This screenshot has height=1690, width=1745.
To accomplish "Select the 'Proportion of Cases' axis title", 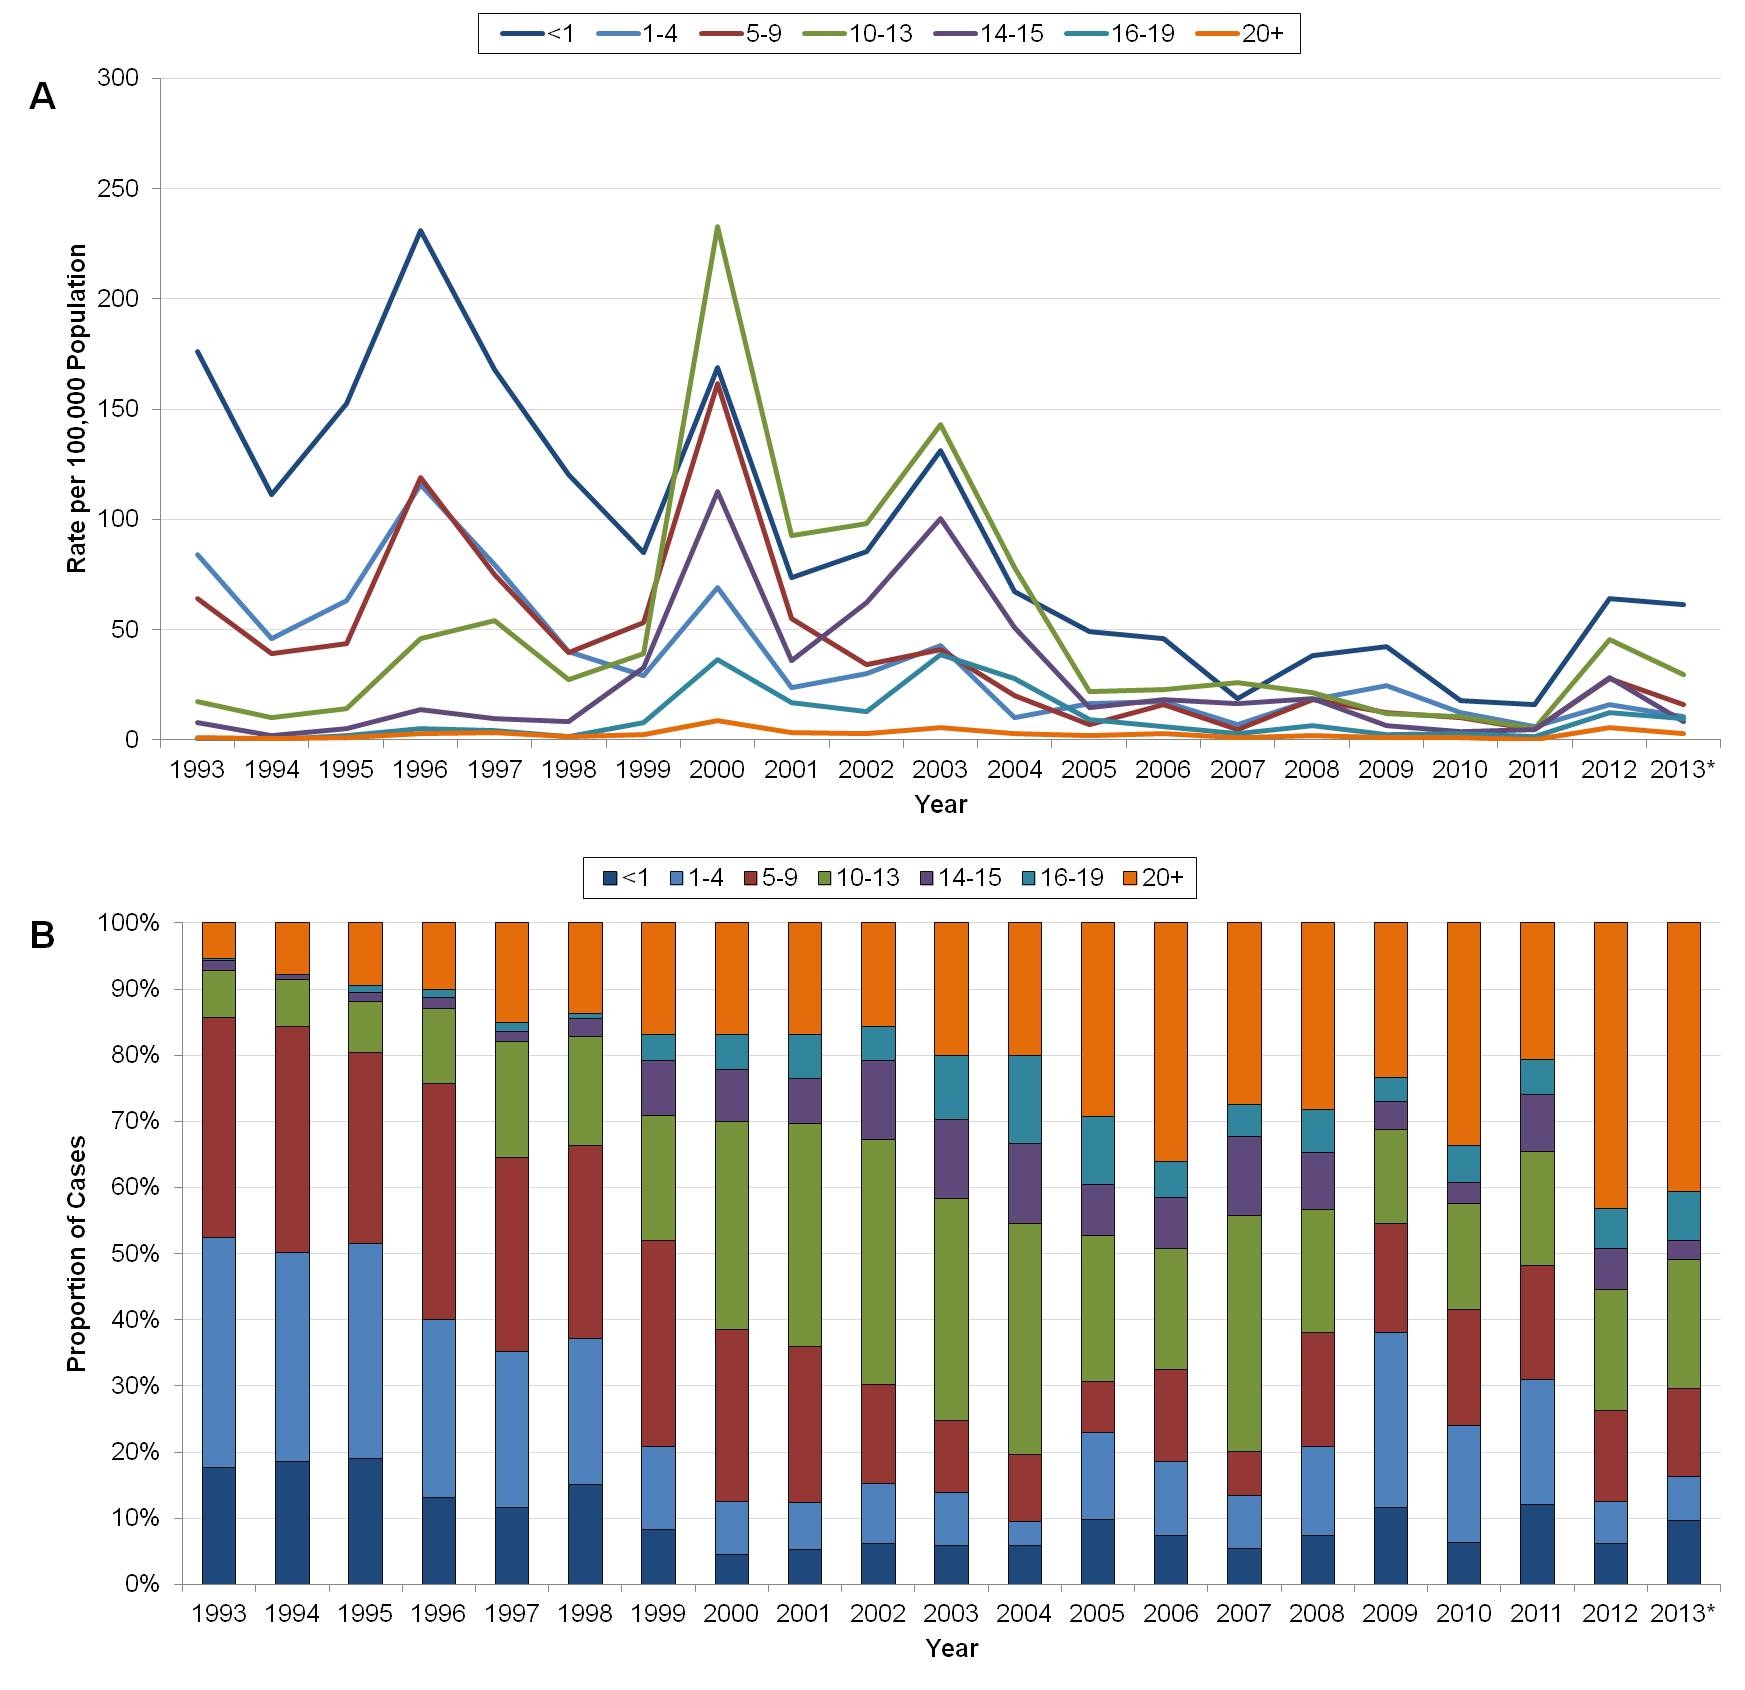I will tap(77, 1253).
